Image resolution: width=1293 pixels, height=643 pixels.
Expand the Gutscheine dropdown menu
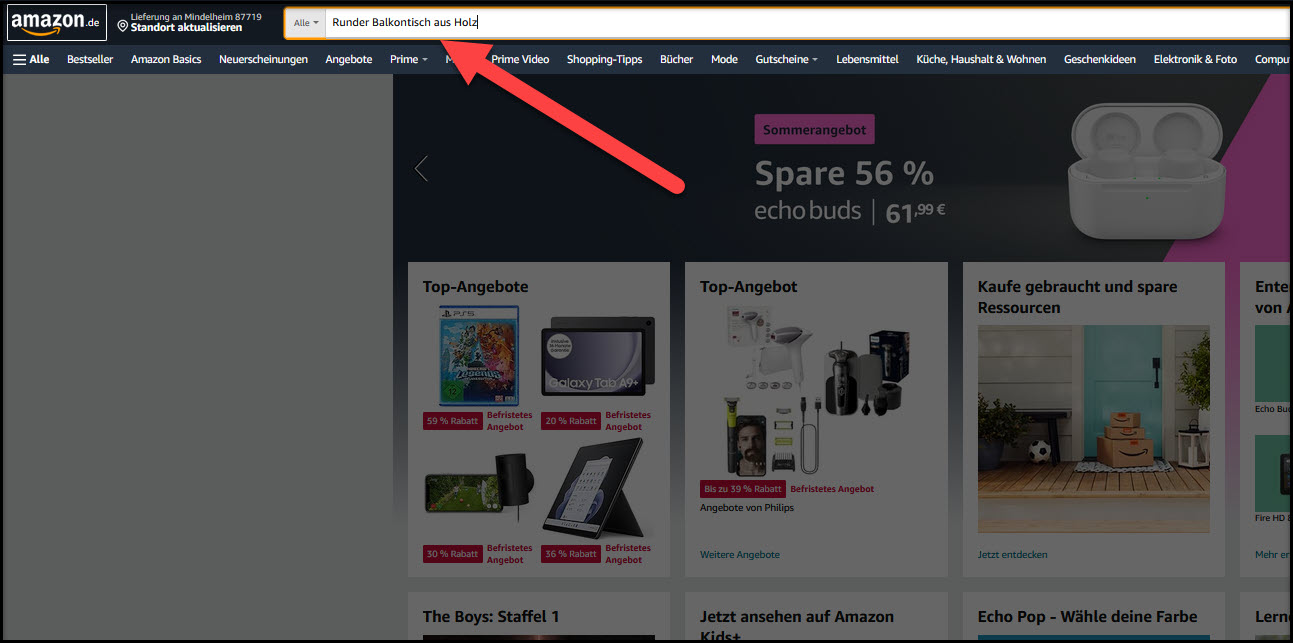click(x=786, y=59)
